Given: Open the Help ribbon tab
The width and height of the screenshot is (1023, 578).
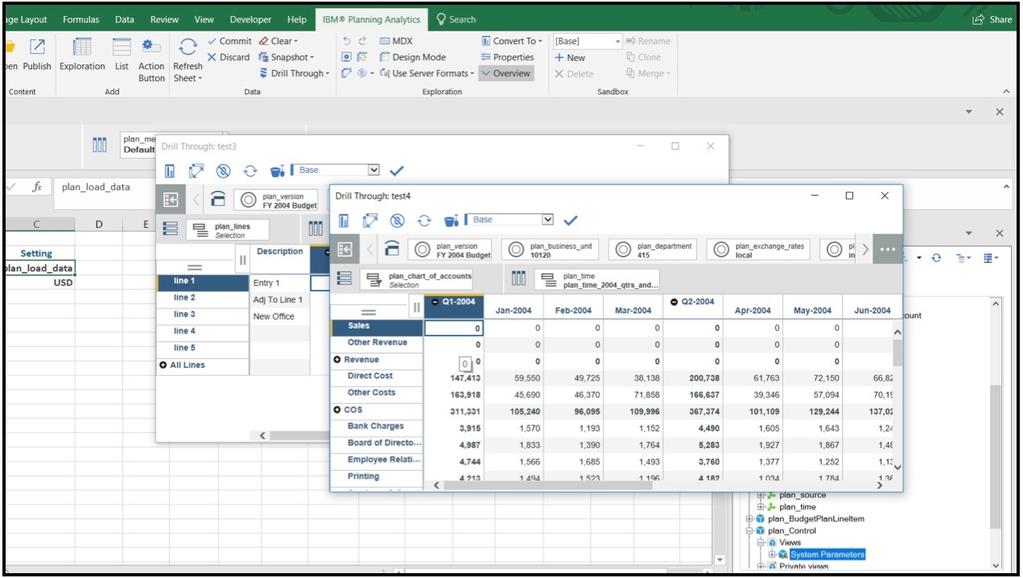Looking at the screenshot, I should click(297, 20).
